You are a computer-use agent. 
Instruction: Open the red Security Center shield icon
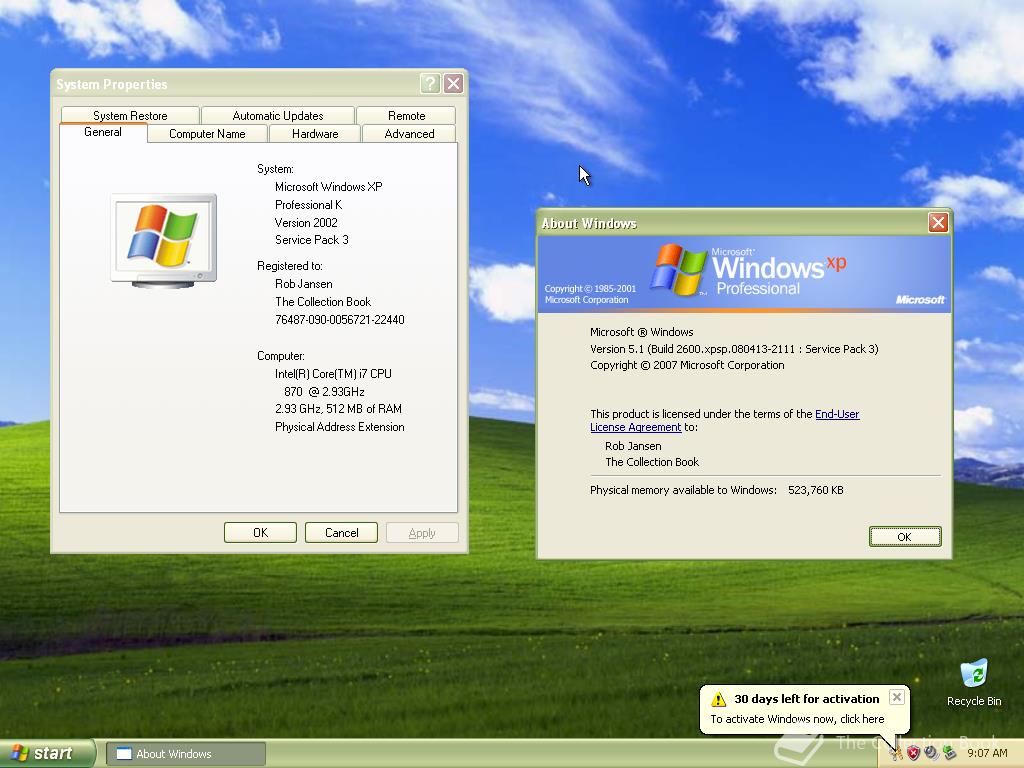point(914,754)
